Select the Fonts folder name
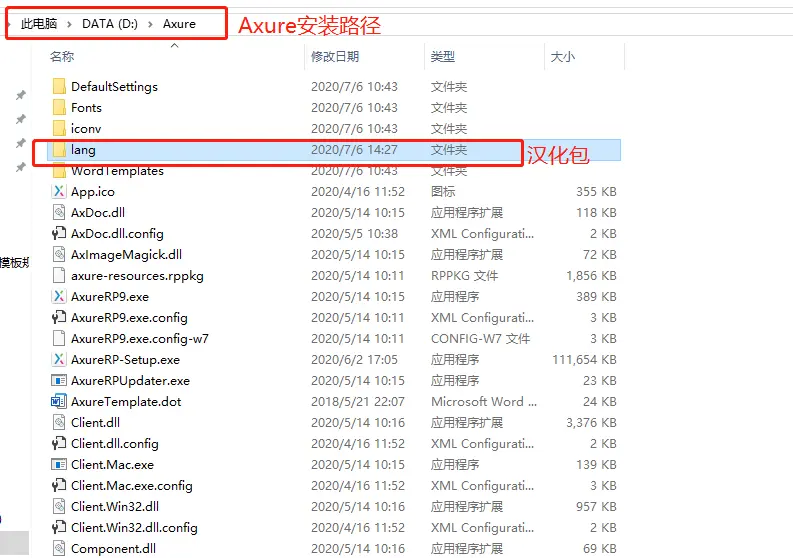Viewport: 793px width, 558px height. tap(86, 108)
